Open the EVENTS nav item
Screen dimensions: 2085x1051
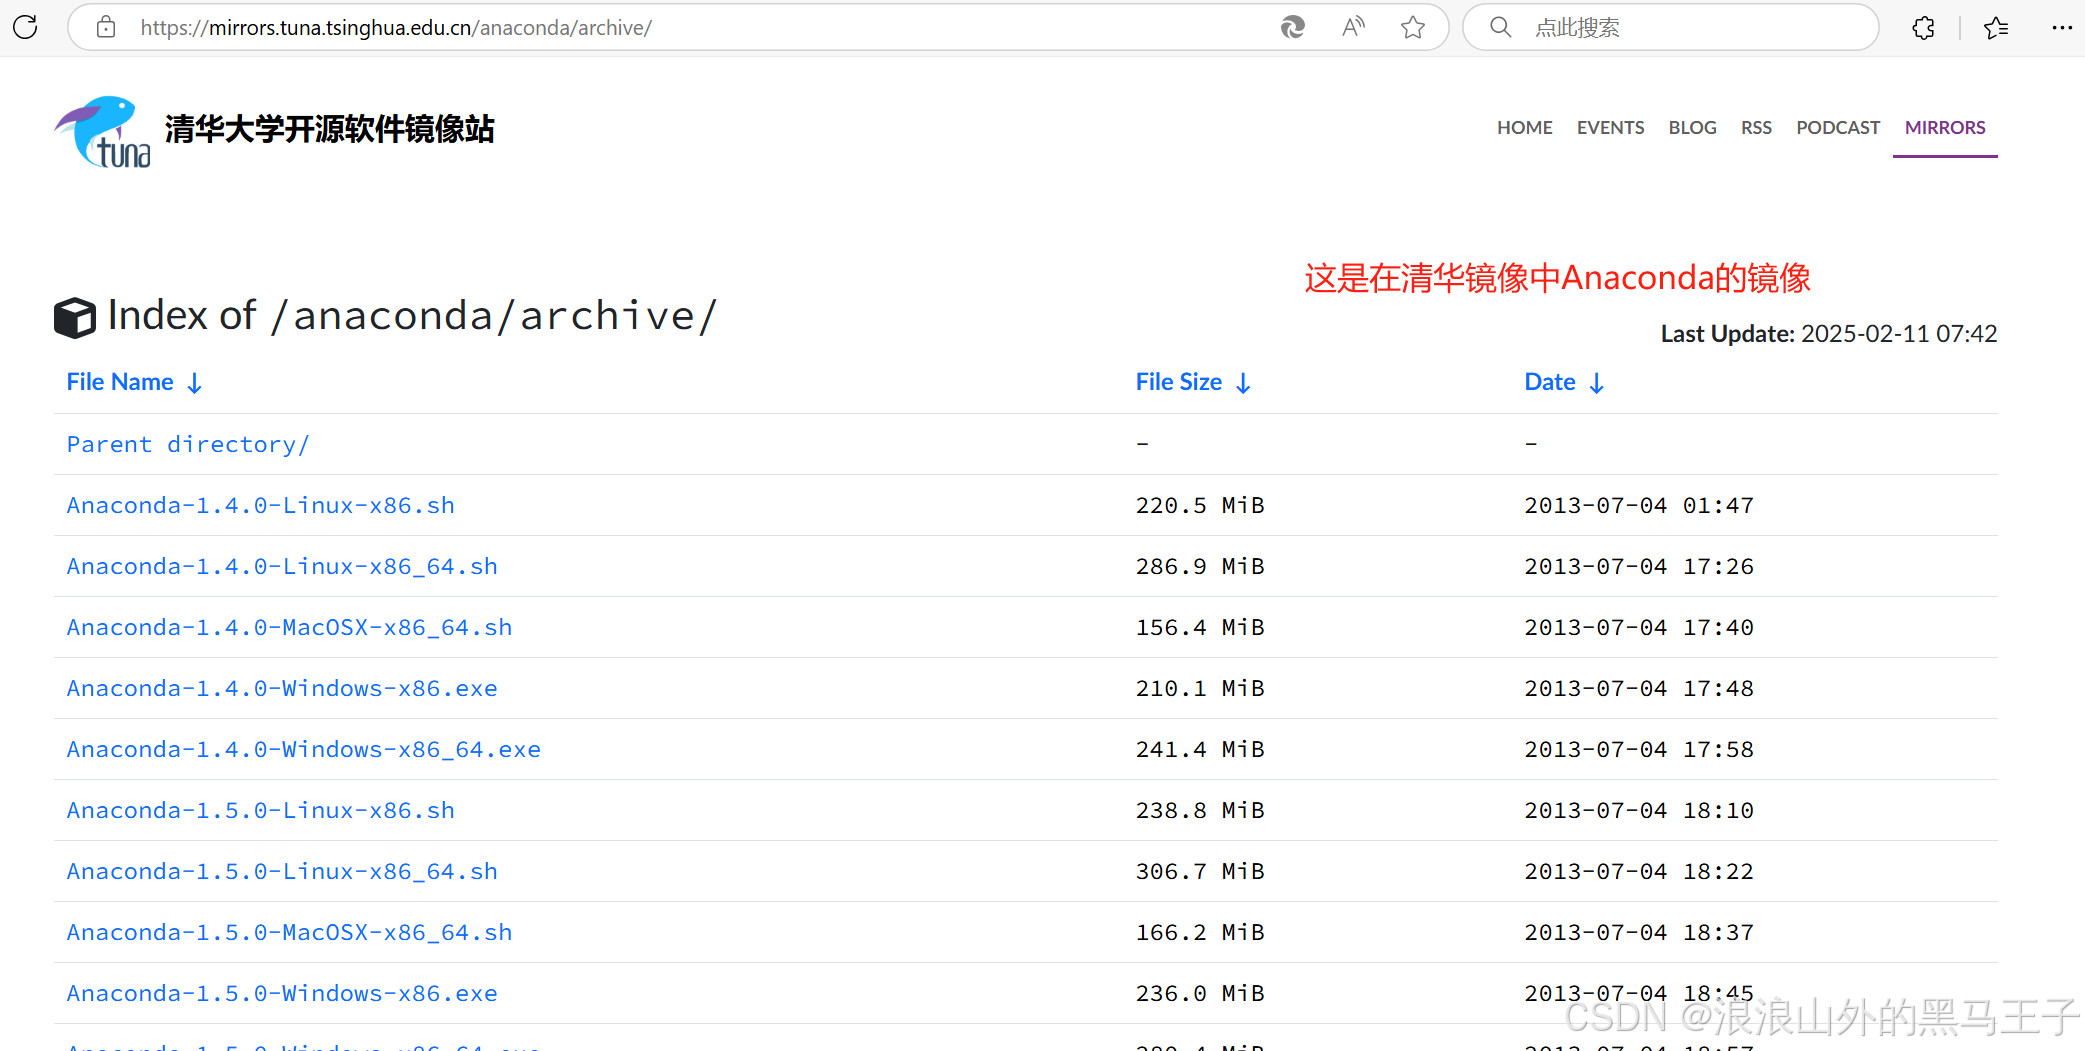click(x=1610, y=128)
